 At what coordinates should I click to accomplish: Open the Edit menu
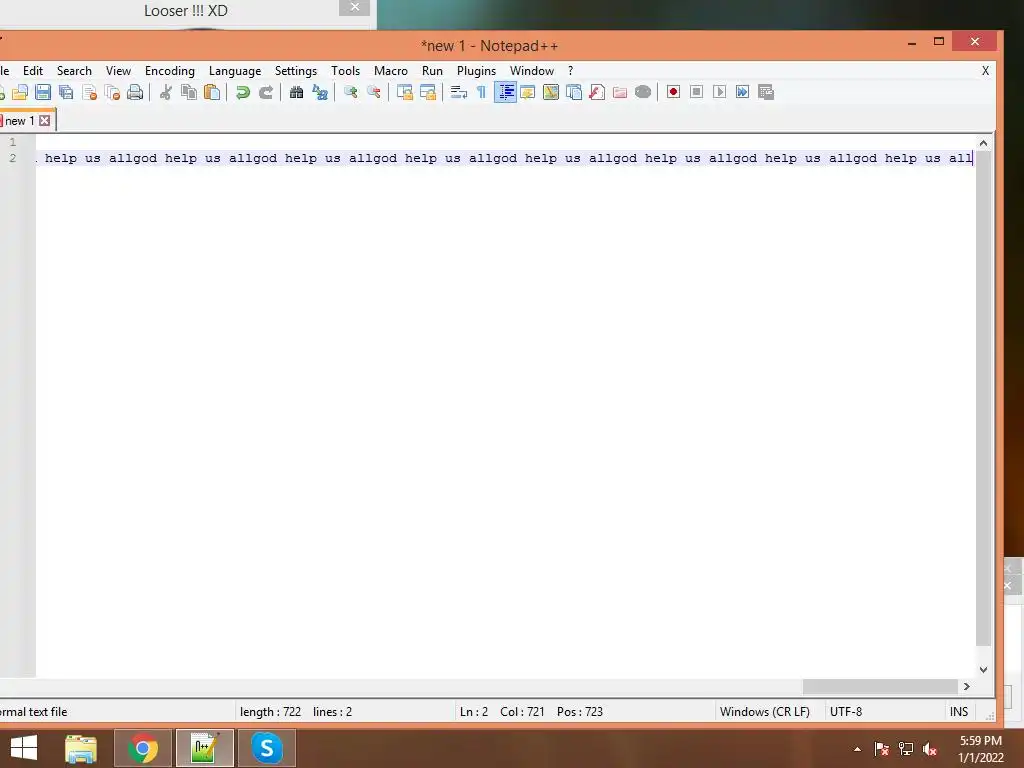33,71
